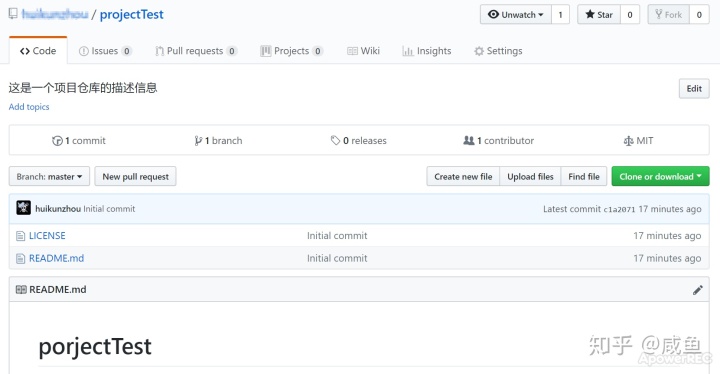Click the eye icon on Unwatch

coord(493,14)
